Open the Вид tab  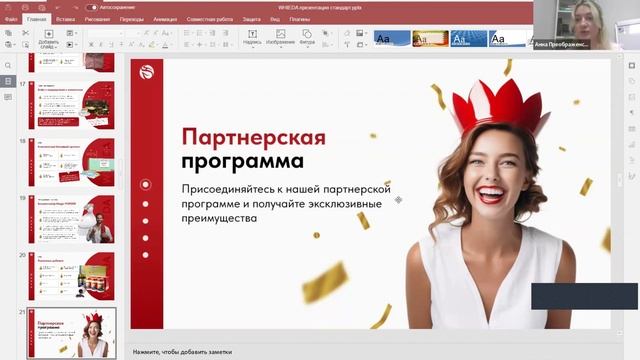275,19
